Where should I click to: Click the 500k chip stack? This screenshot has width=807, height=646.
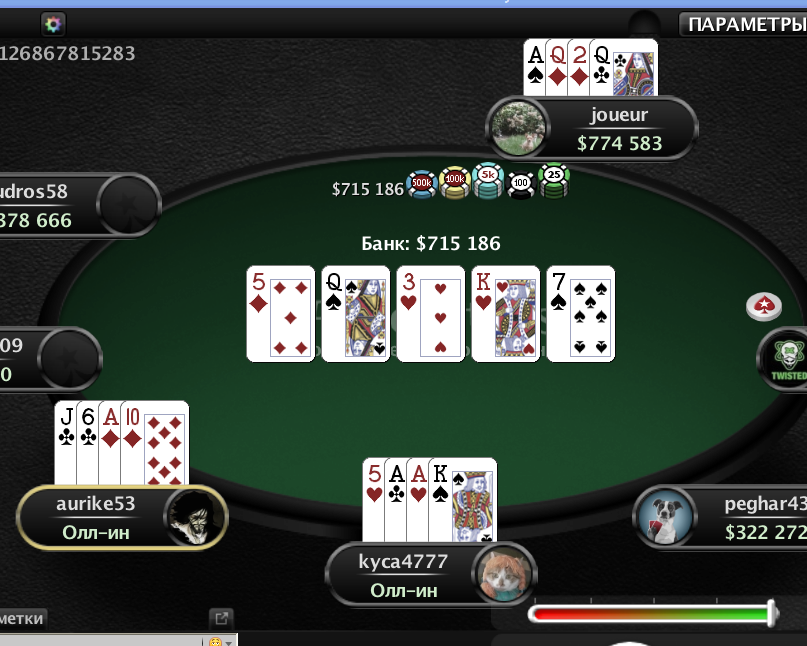[x=422, y=184]
